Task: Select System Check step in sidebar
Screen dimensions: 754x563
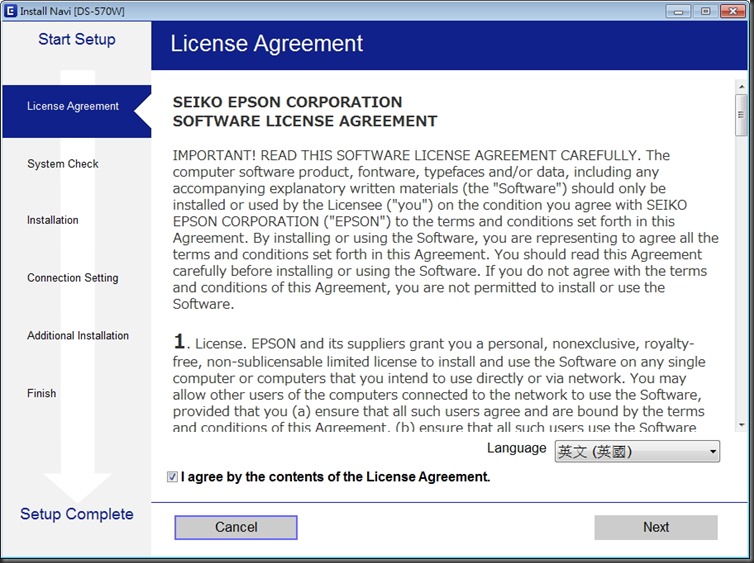Action: pos(63,164)
